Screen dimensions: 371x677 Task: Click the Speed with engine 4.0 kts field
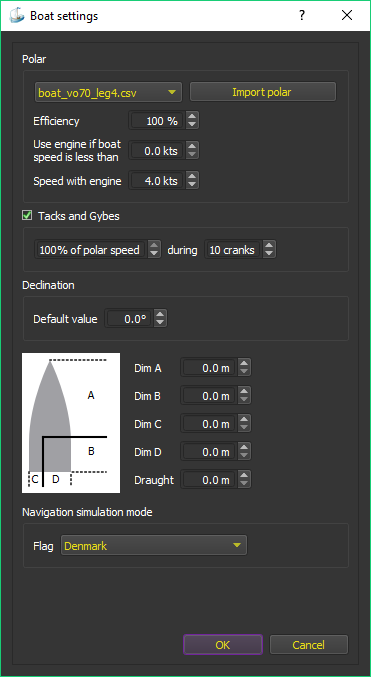point(156,181)
